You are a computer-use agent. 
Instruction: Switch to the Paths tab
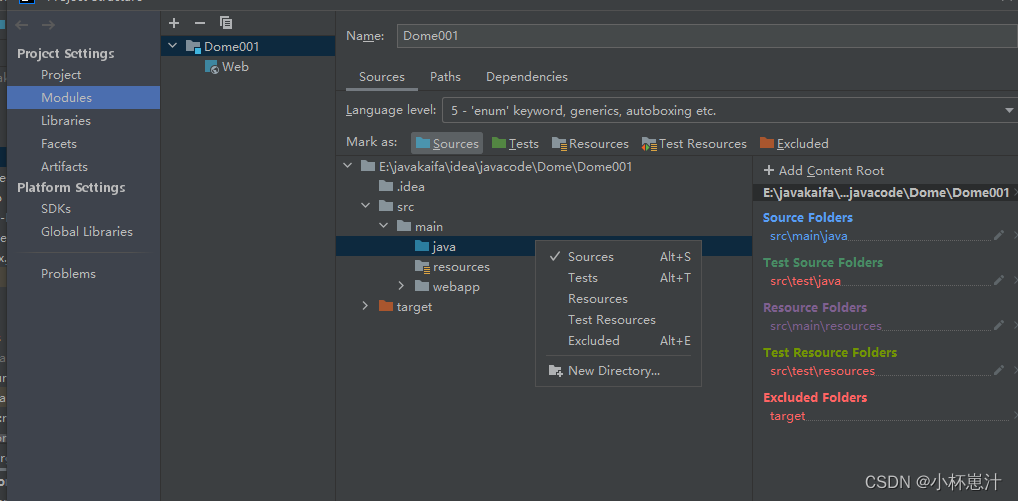pos(445,77)
